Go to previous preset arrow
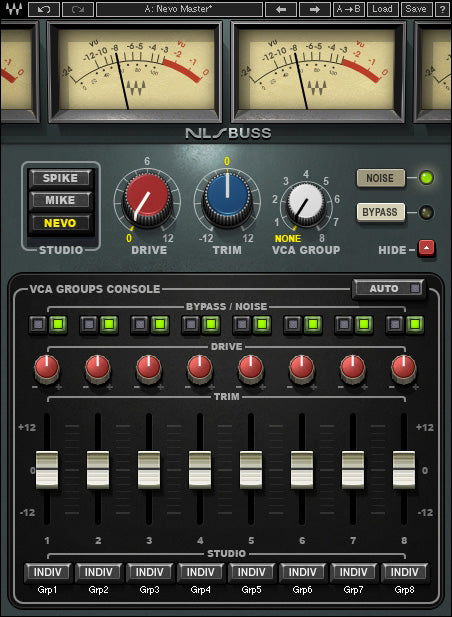 (281, 9)
